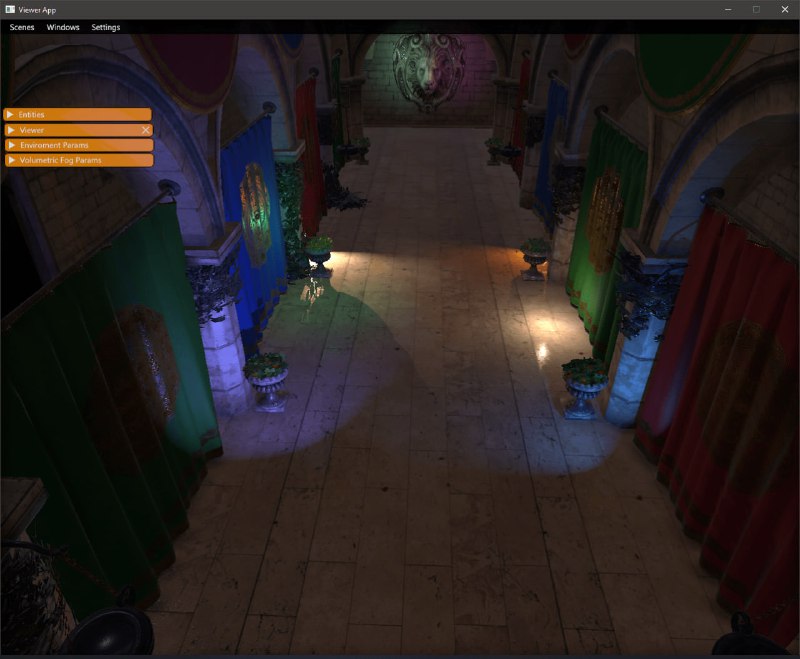Close the Viewer App window

tap(785, 9)
